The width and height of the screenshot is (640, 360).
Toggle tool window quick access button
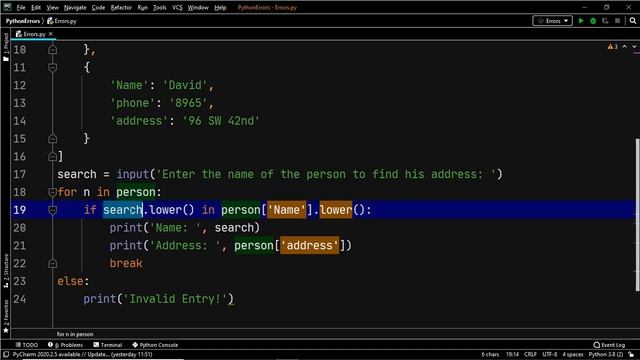click(x=6, y=354)
